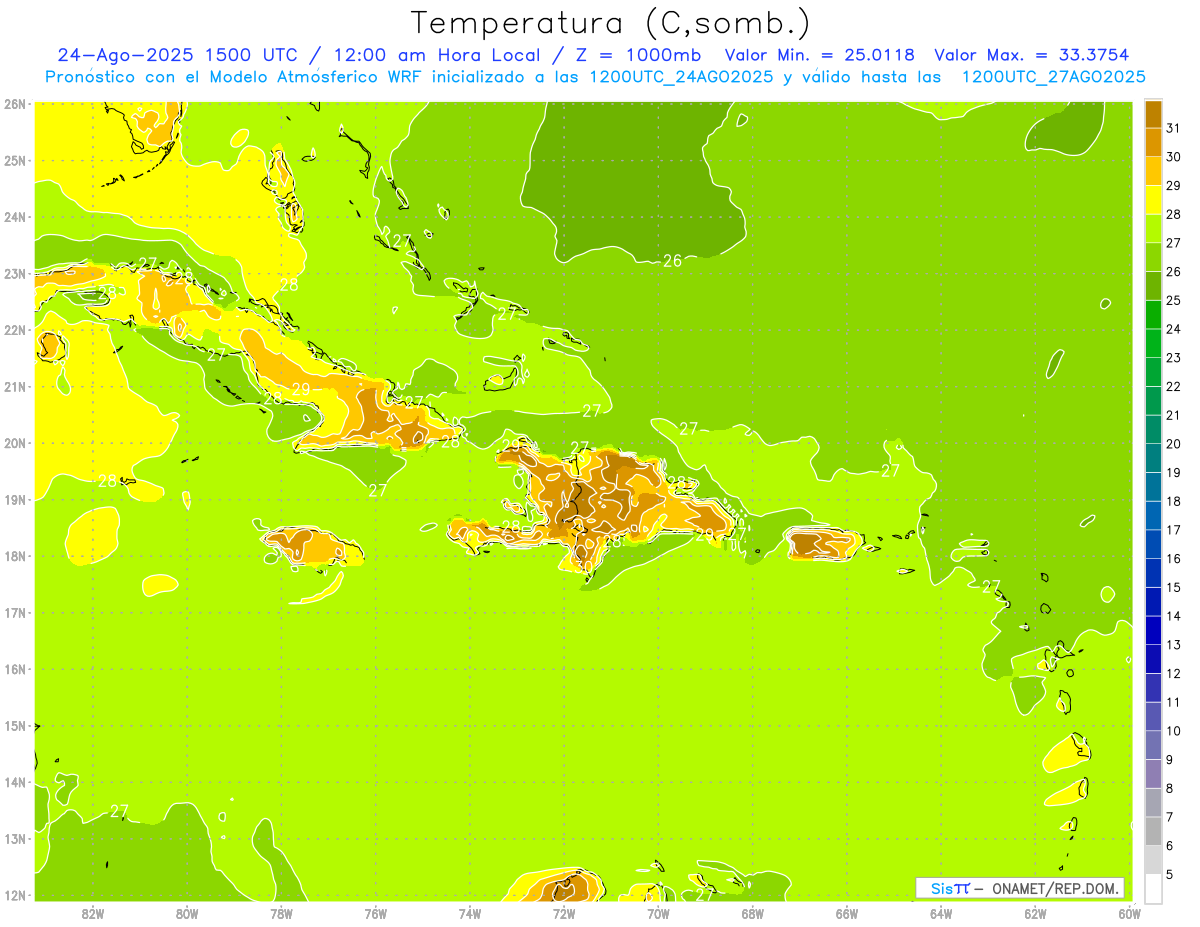Click the 76W longitude axis label
Viewport: 1200px width, 927px height.
click(375, 913)
